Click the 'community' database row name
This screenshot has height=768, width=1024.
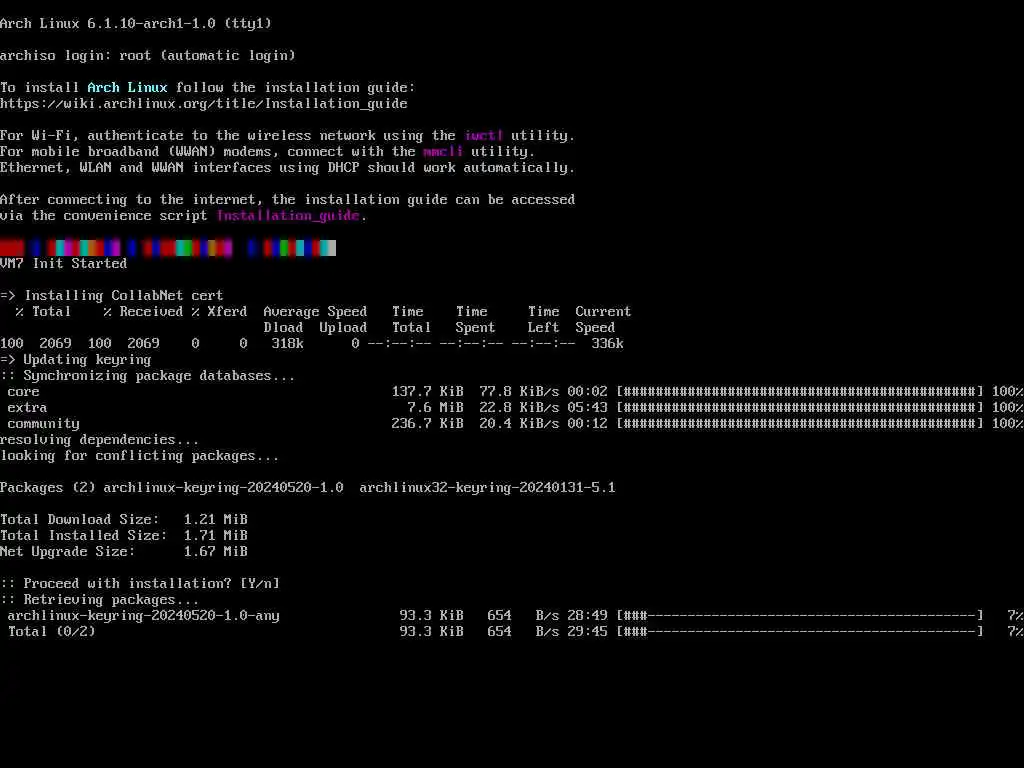click(x=44, y=424)
